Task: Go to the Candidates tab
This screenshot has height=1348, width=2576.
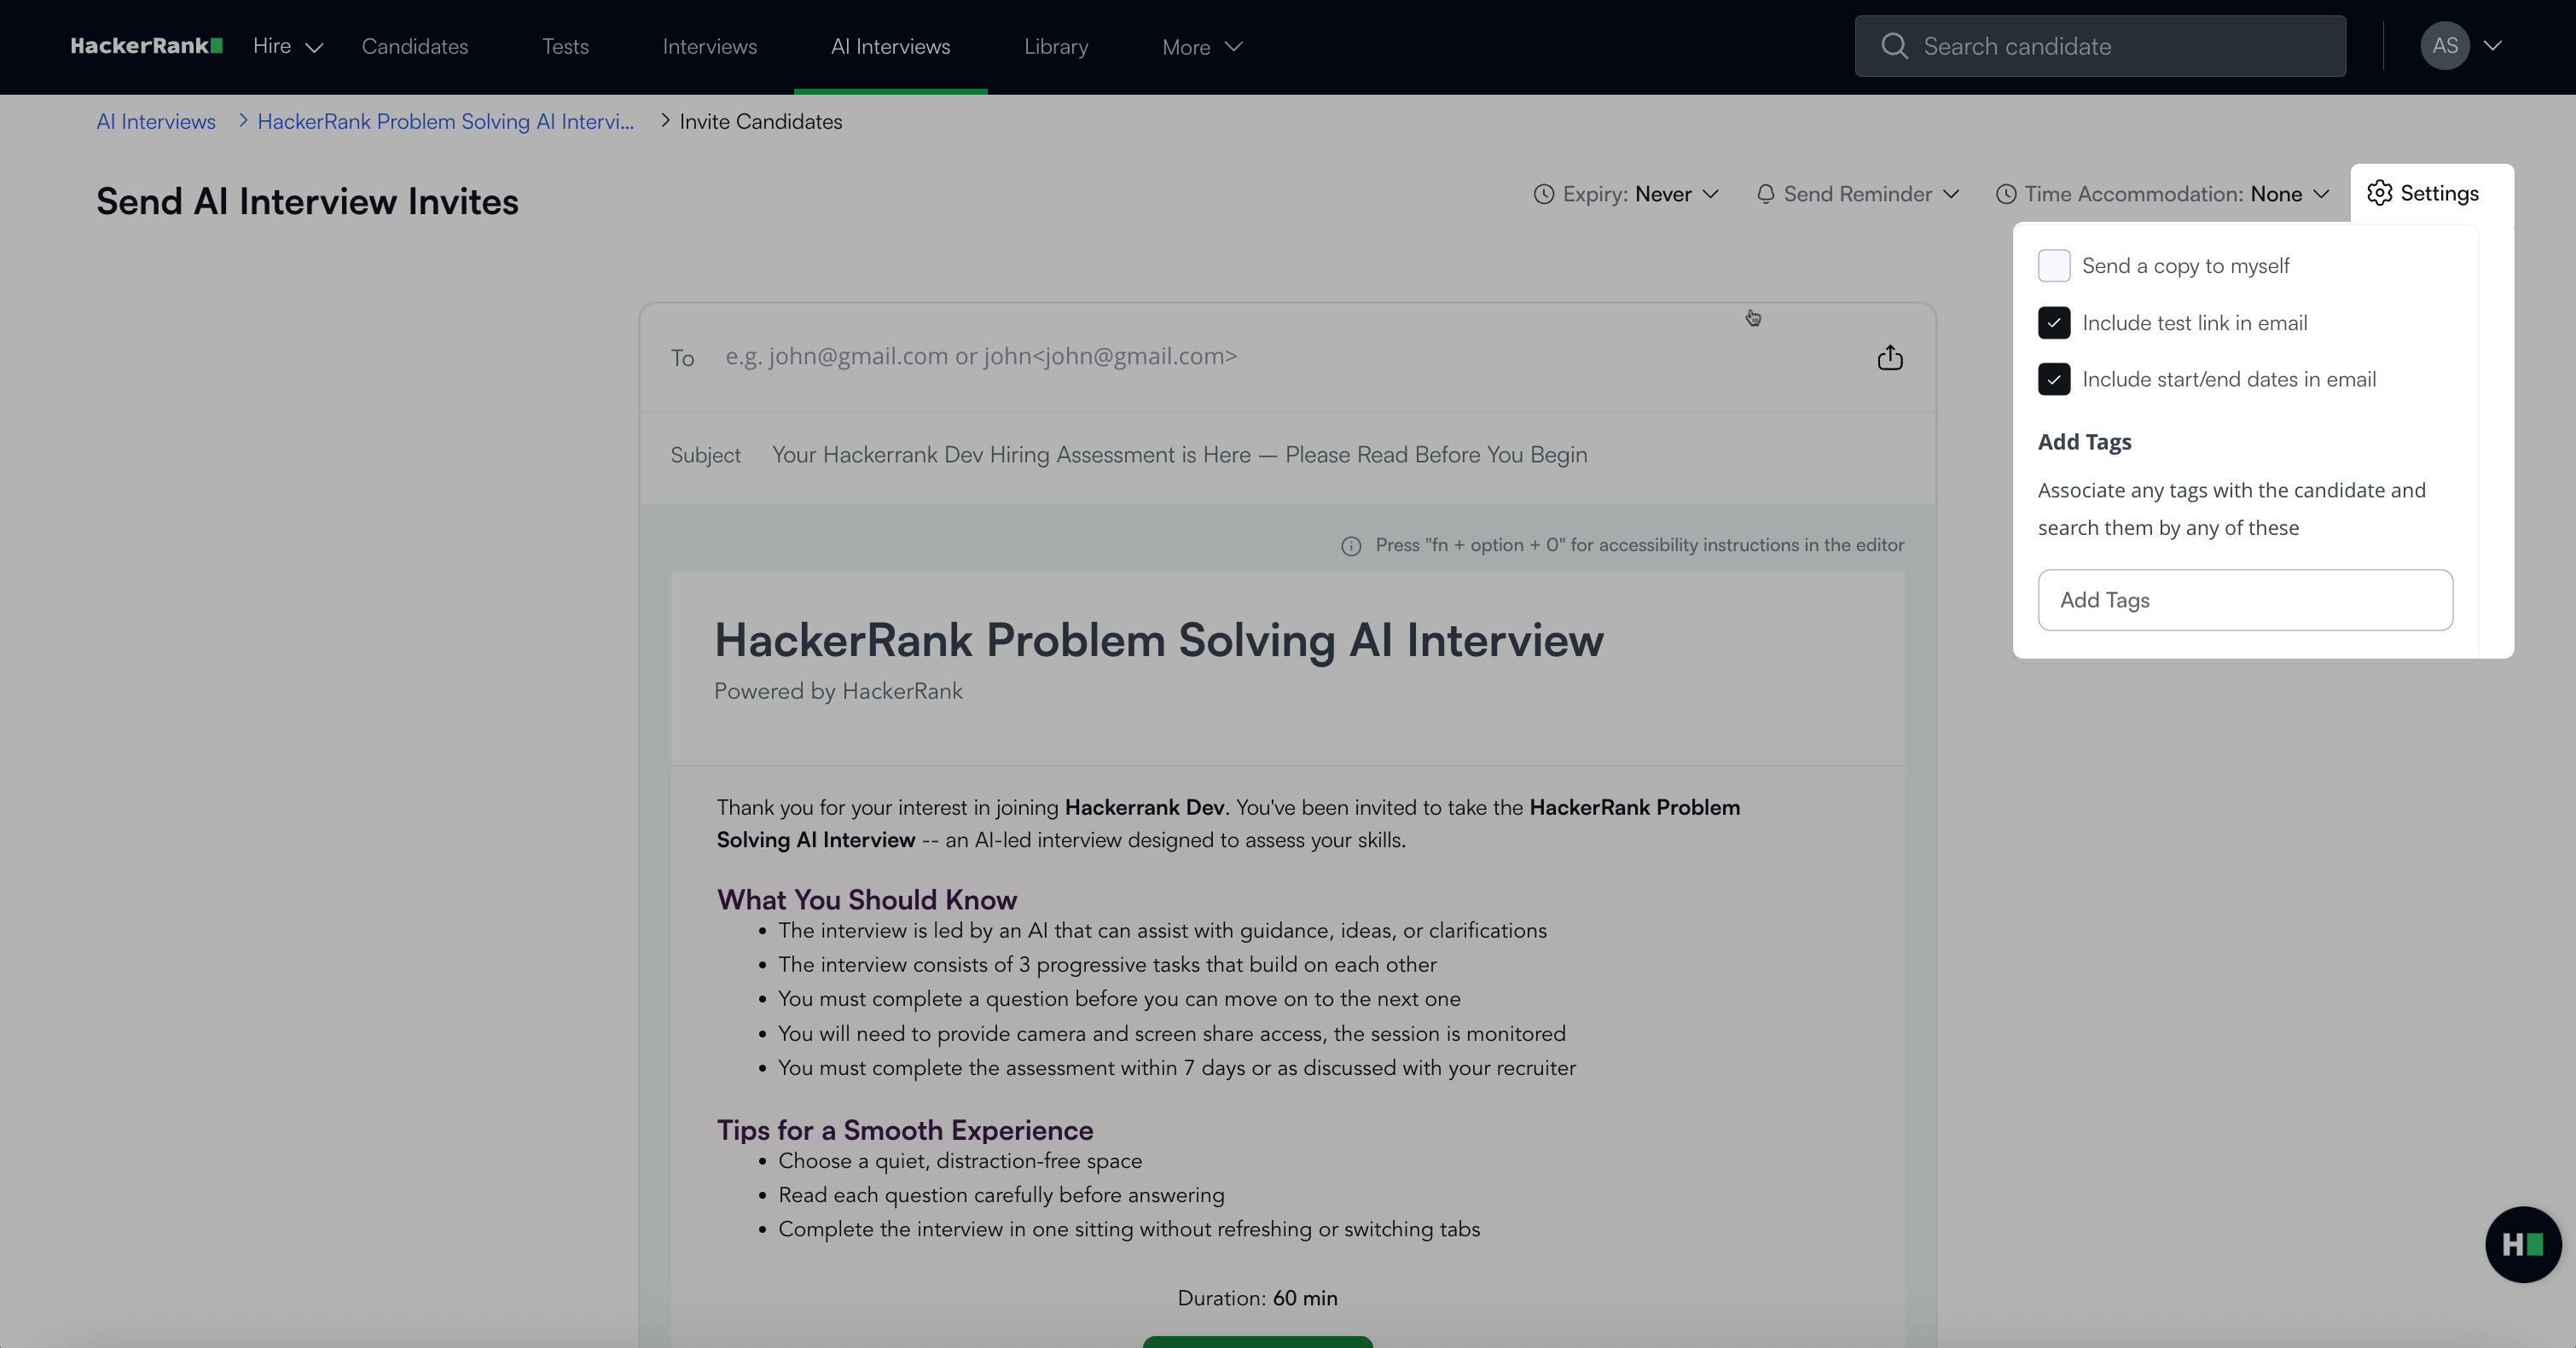Action: 415,46
